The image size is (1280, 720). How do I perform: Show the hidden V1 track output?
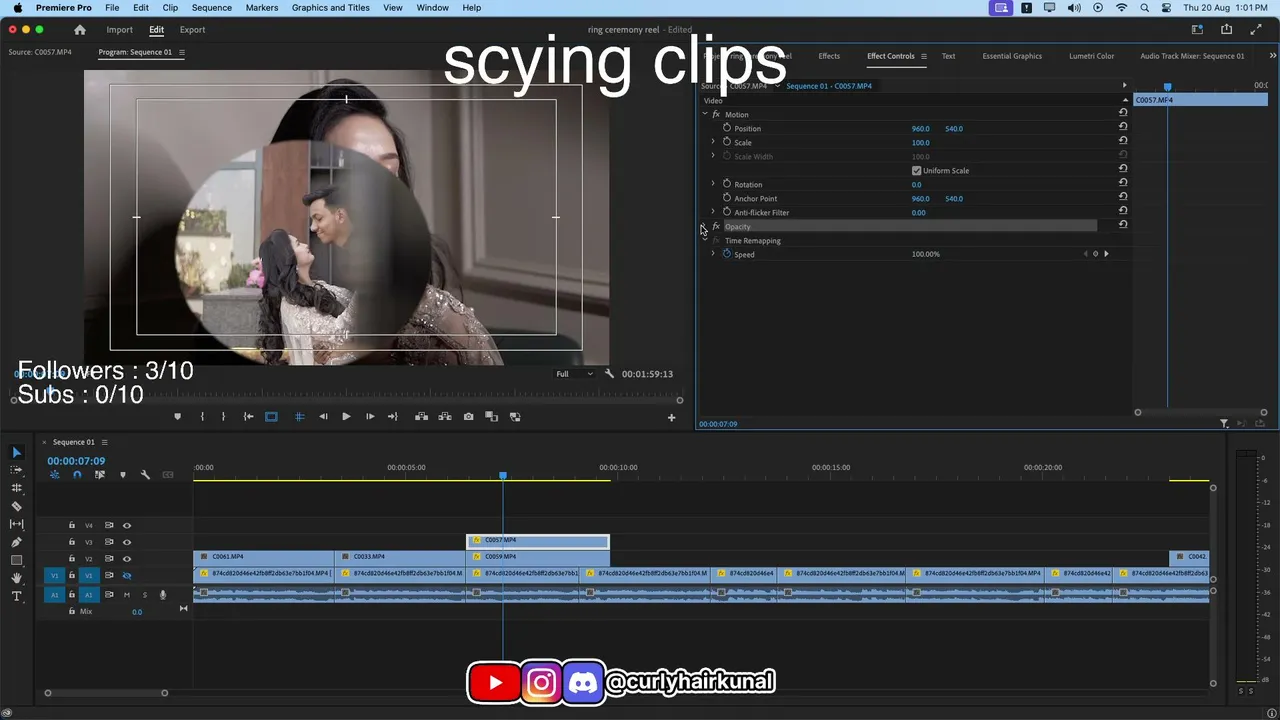pos(127,576)
